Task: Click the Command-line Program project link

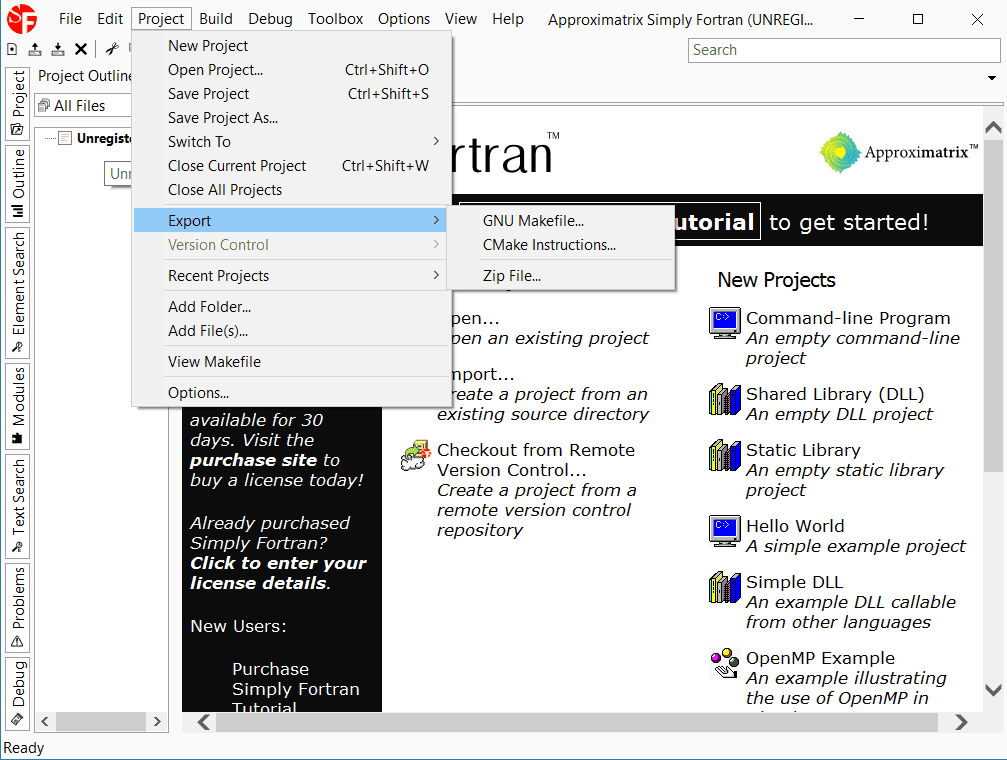Action: click(848, 318)
